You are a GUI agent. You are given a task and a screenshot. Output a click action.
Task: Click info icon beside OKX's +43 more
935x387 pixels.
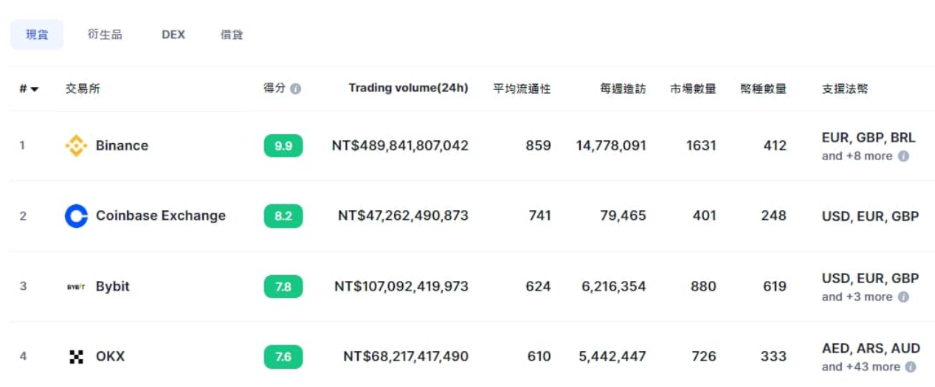(x=911, y=367)
